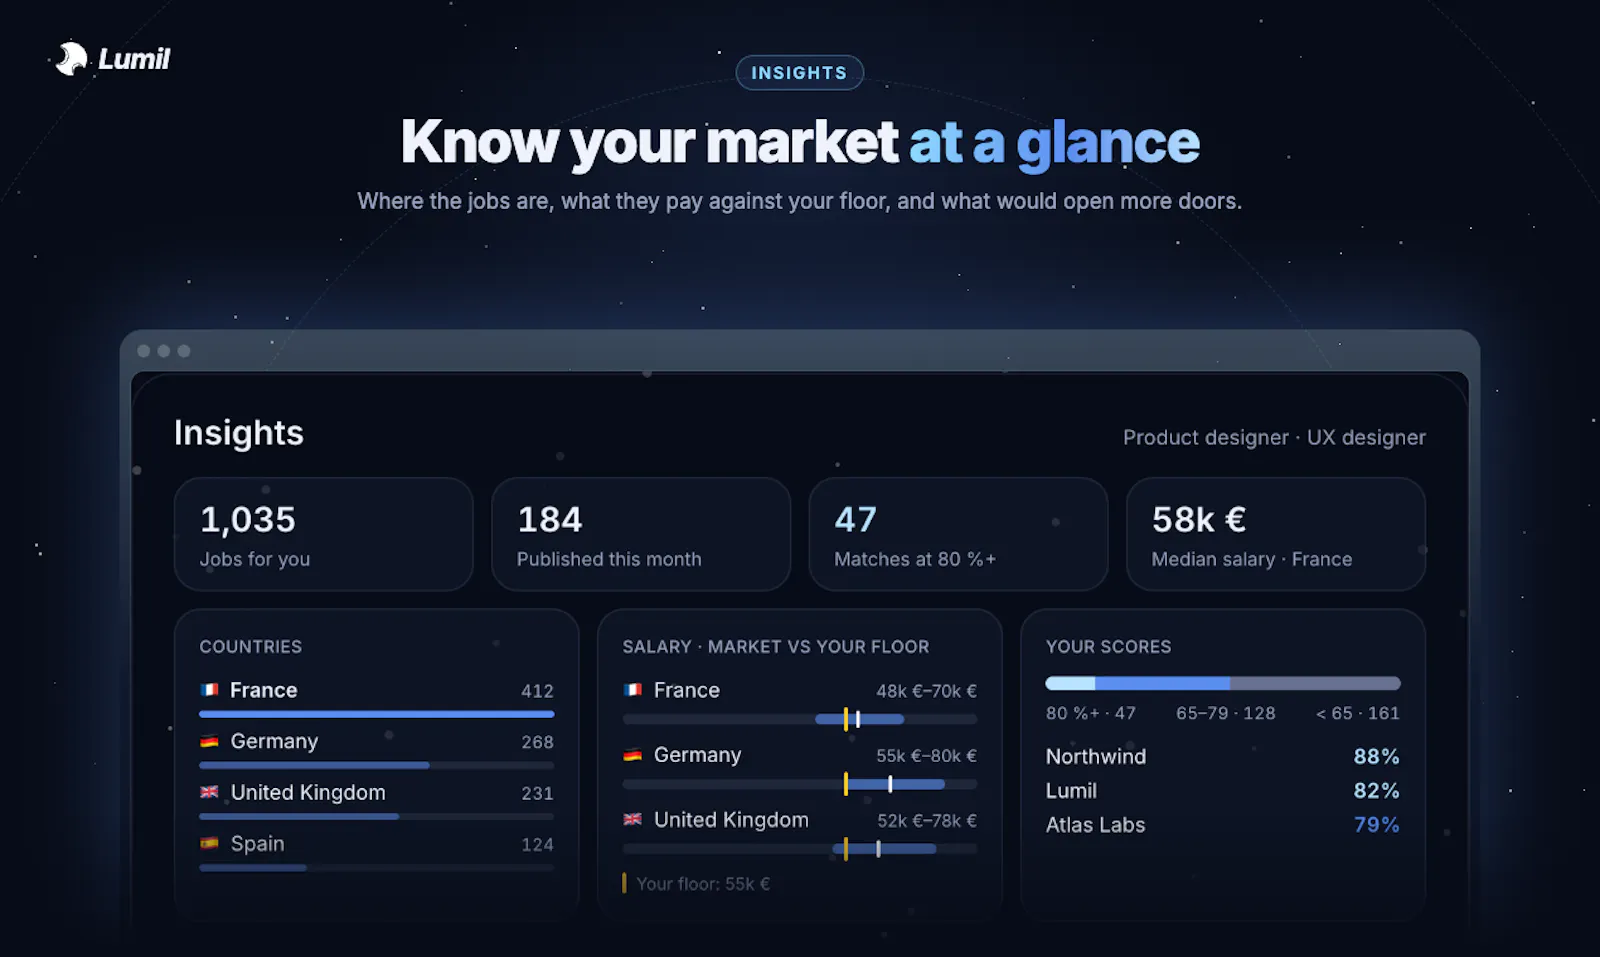
Task: Click the France flag in Countries list
Action: 209,690
